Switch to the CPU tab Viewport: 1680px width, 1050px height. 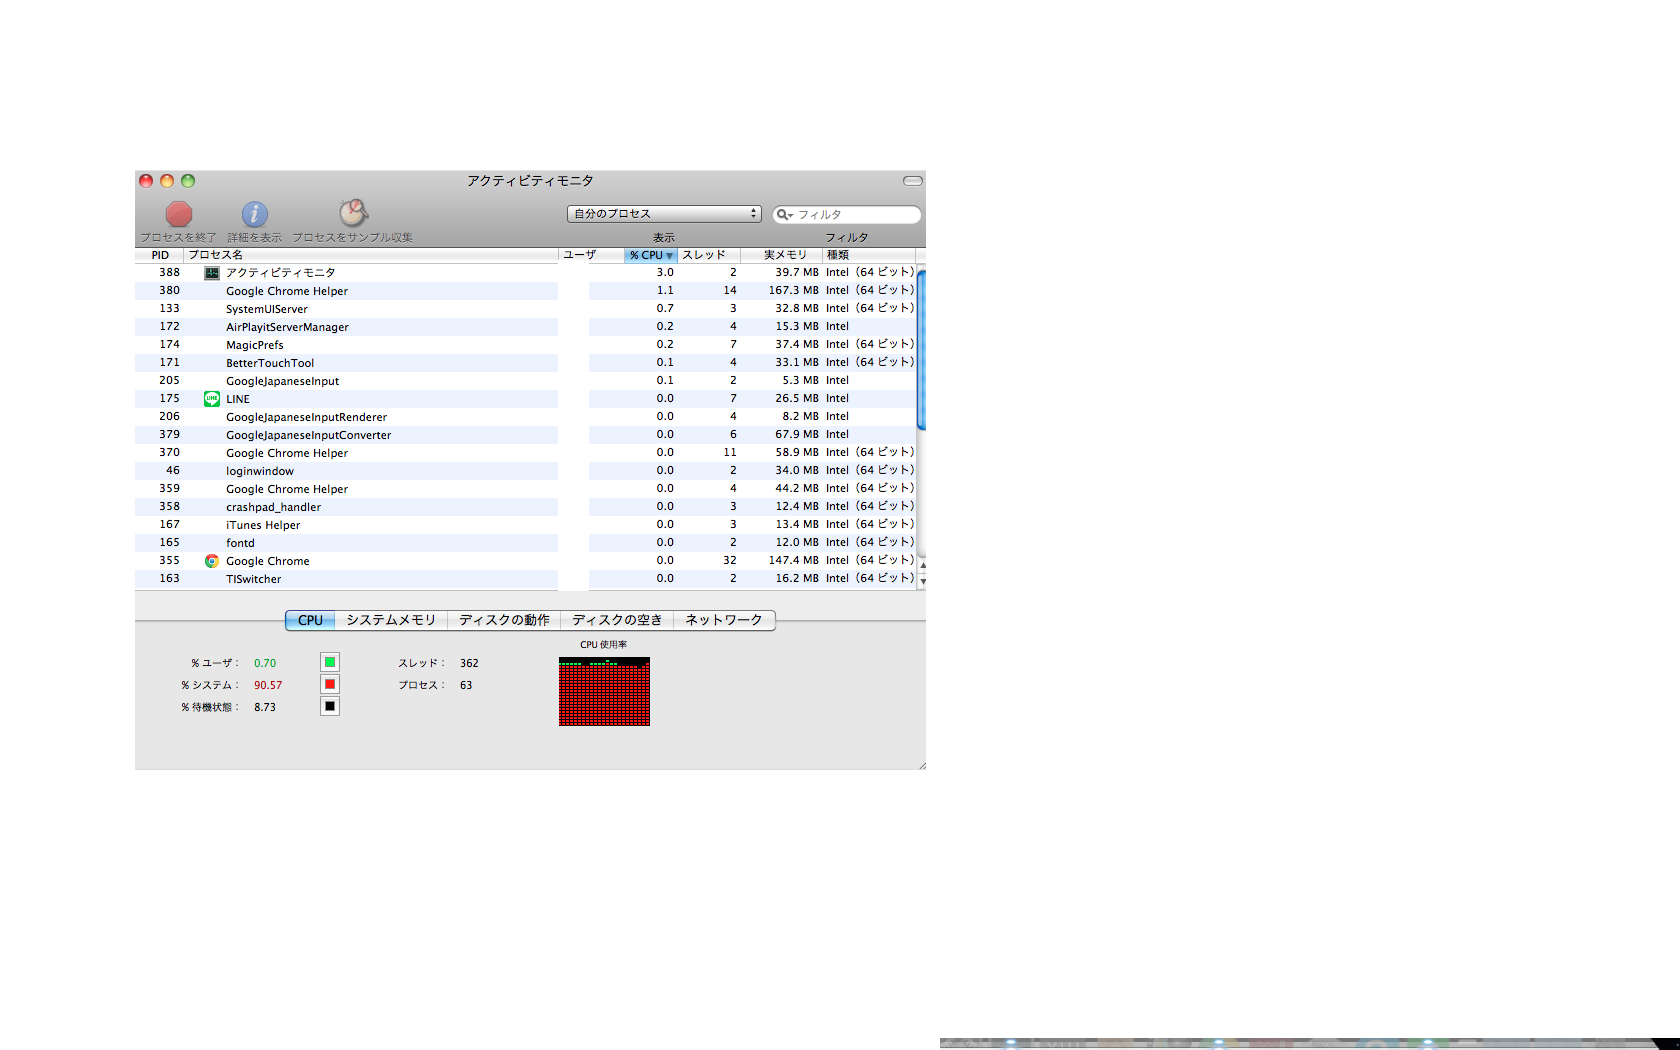pos(310,620)
